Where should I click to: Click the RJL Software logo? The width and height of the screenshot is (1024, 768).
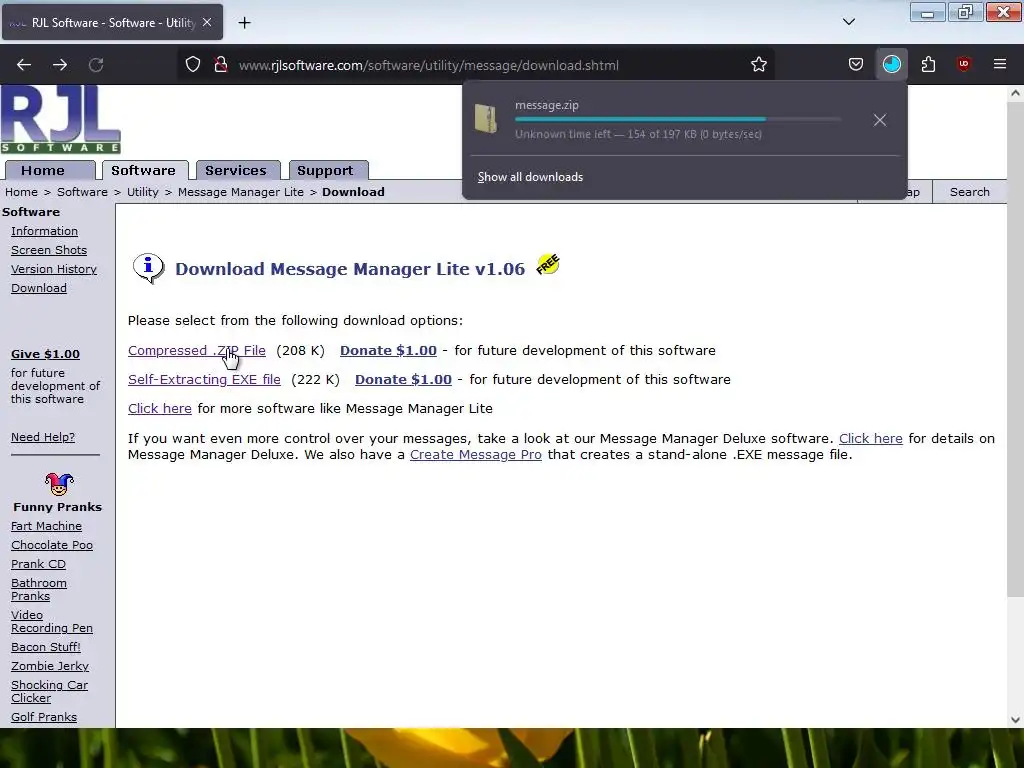(61, 120)
